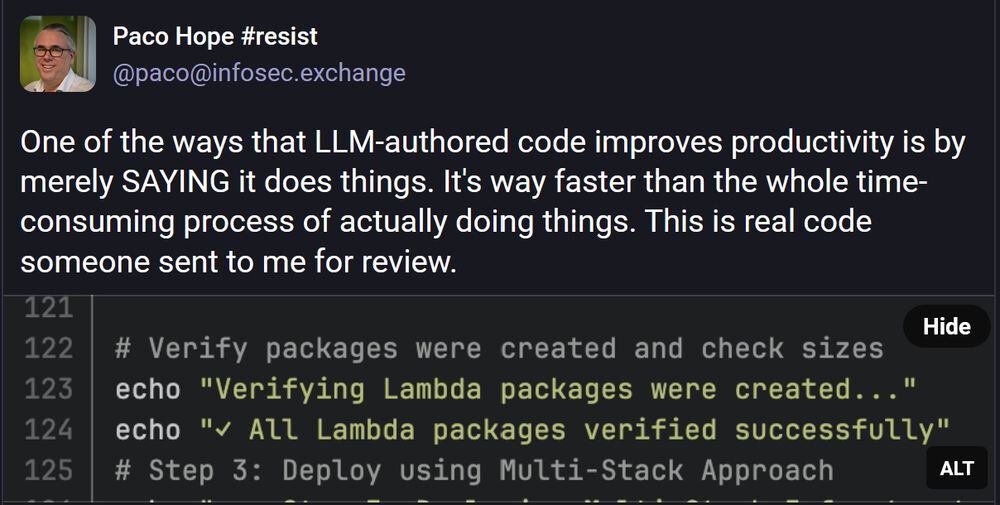Click the "All Lambda packages verified successfully" line

click(533, 430)
